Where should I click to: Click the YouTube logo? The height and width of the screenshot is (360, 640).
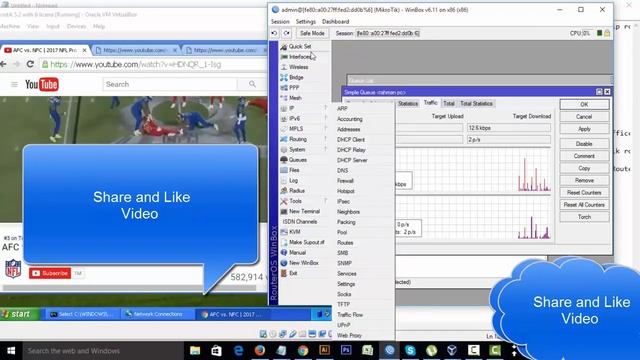coord(42,84)
